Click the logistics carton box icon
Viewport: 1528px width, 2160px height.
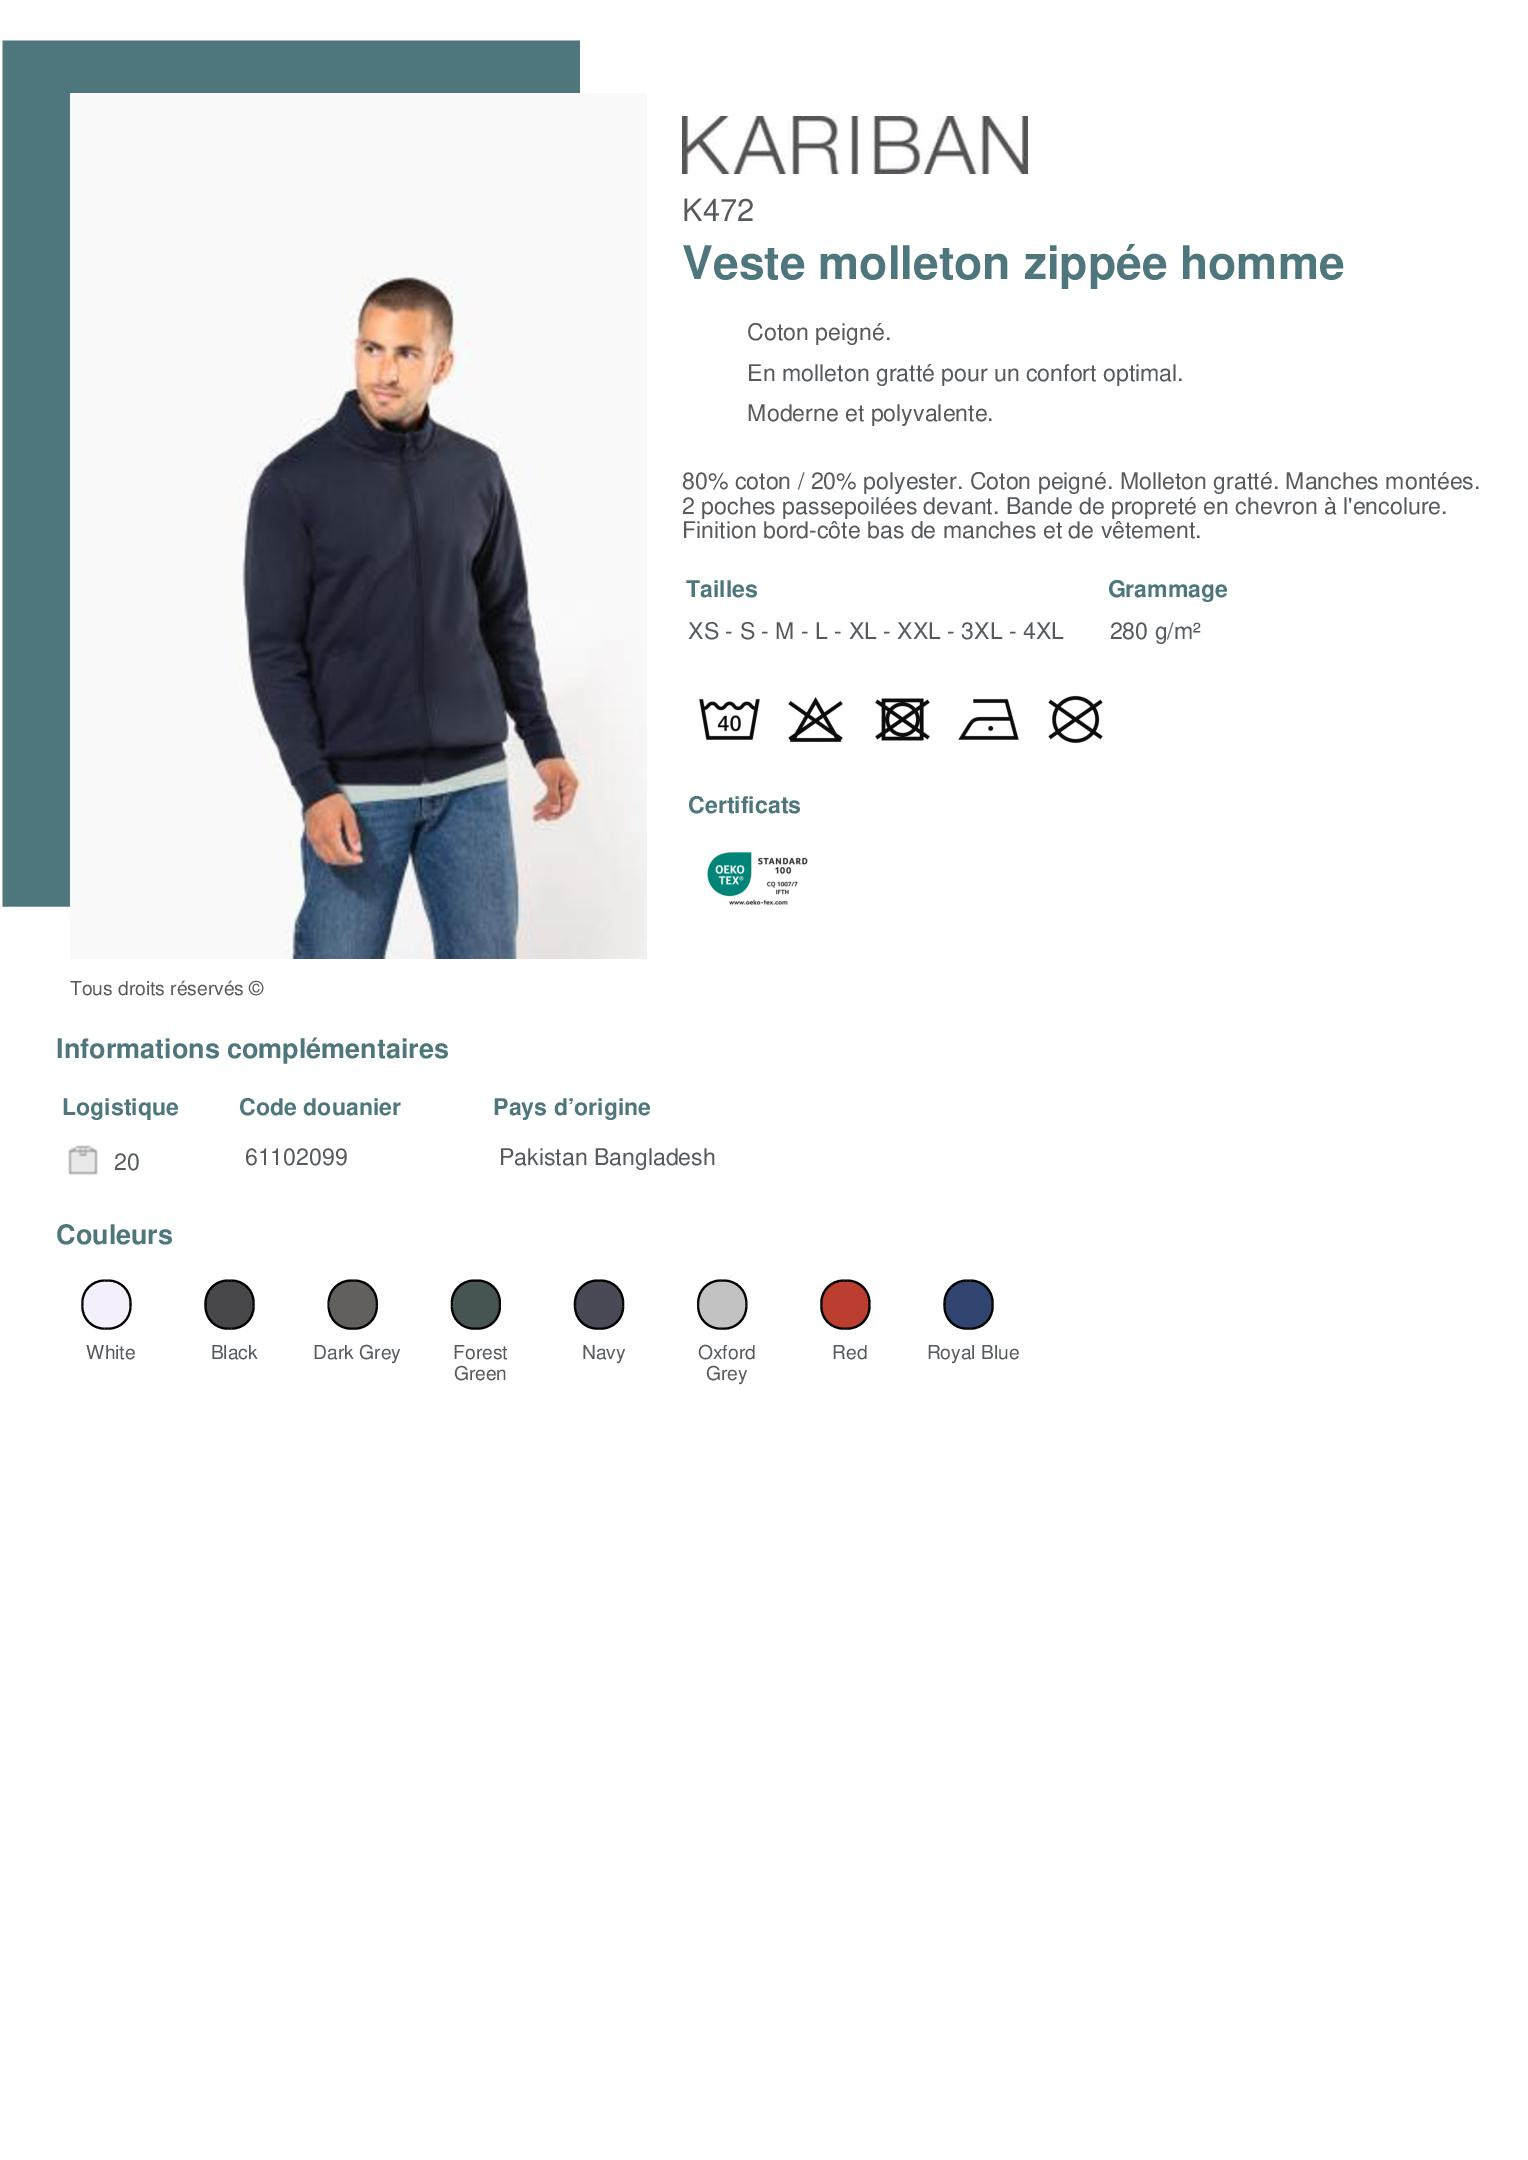83,1160
